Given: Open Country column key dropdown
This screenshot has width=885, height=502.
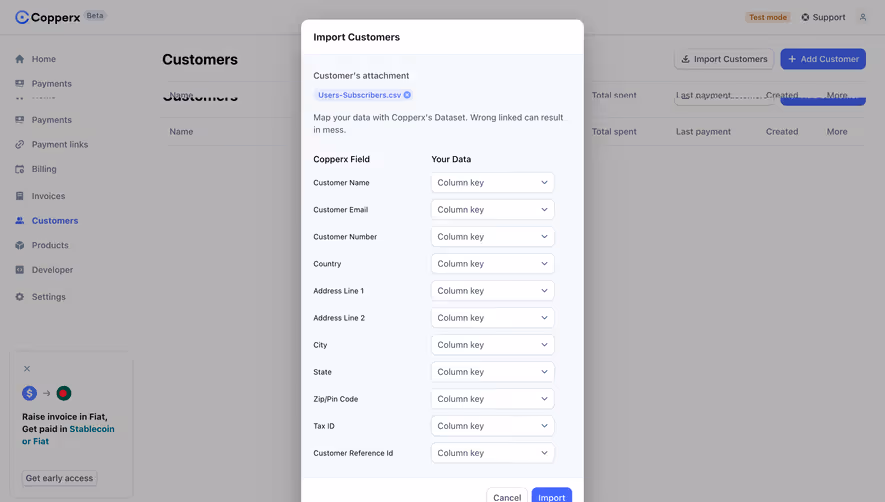Looking at the screenshot, I should coord(492,264).
